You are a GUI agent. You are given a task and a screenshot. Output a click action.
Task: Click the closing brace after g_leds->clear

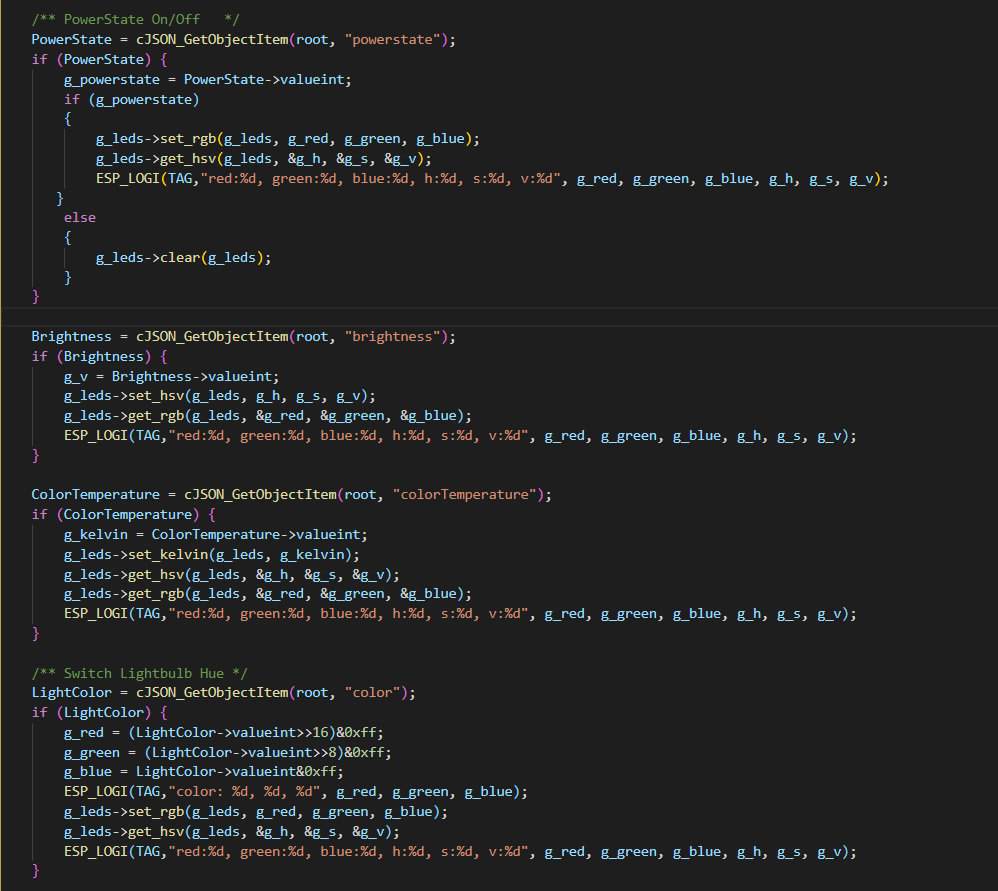click(x=67, y=277)
